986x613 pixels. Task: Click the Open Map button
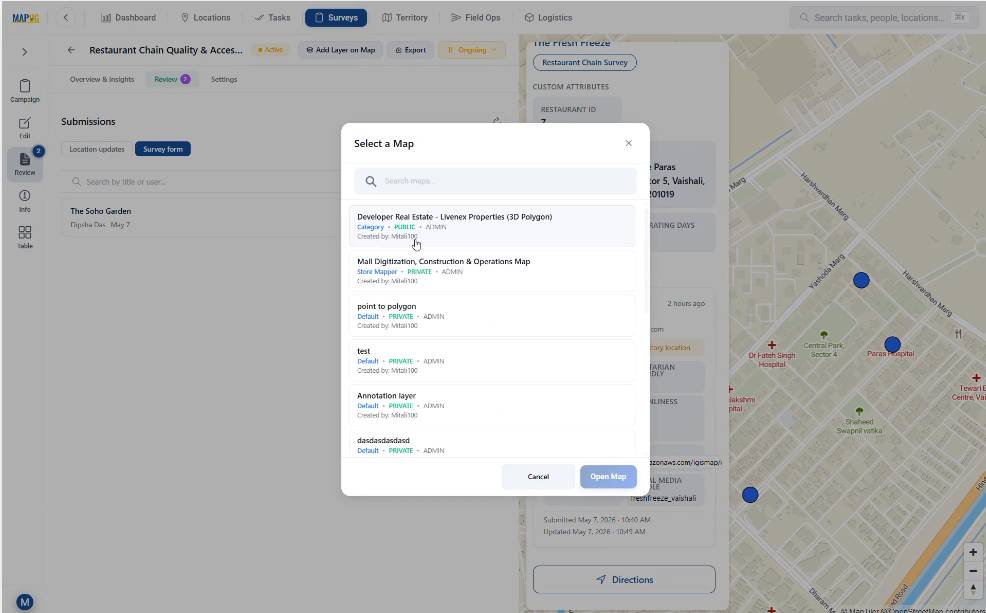tap(608, 477)
